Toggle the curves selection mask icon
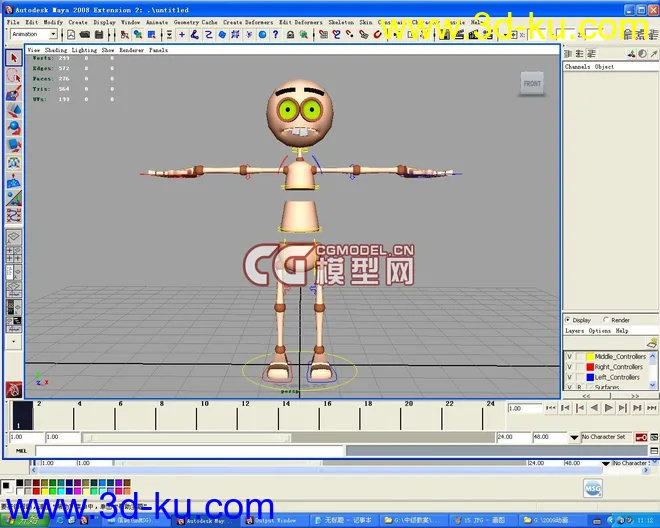The image size is (660, 528). point(208,35)
